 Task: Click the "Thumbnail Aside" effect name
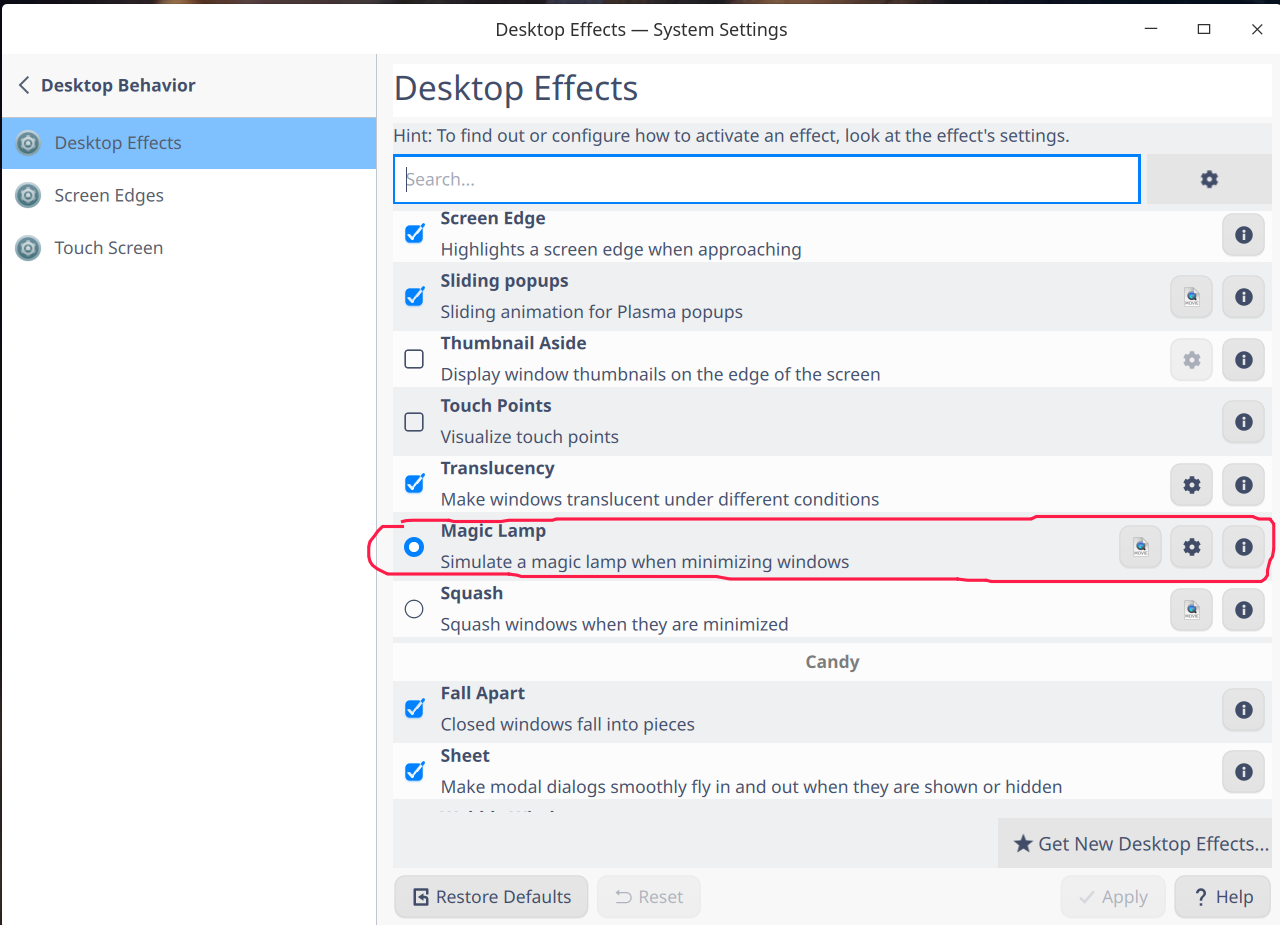(x=513, y=343)
